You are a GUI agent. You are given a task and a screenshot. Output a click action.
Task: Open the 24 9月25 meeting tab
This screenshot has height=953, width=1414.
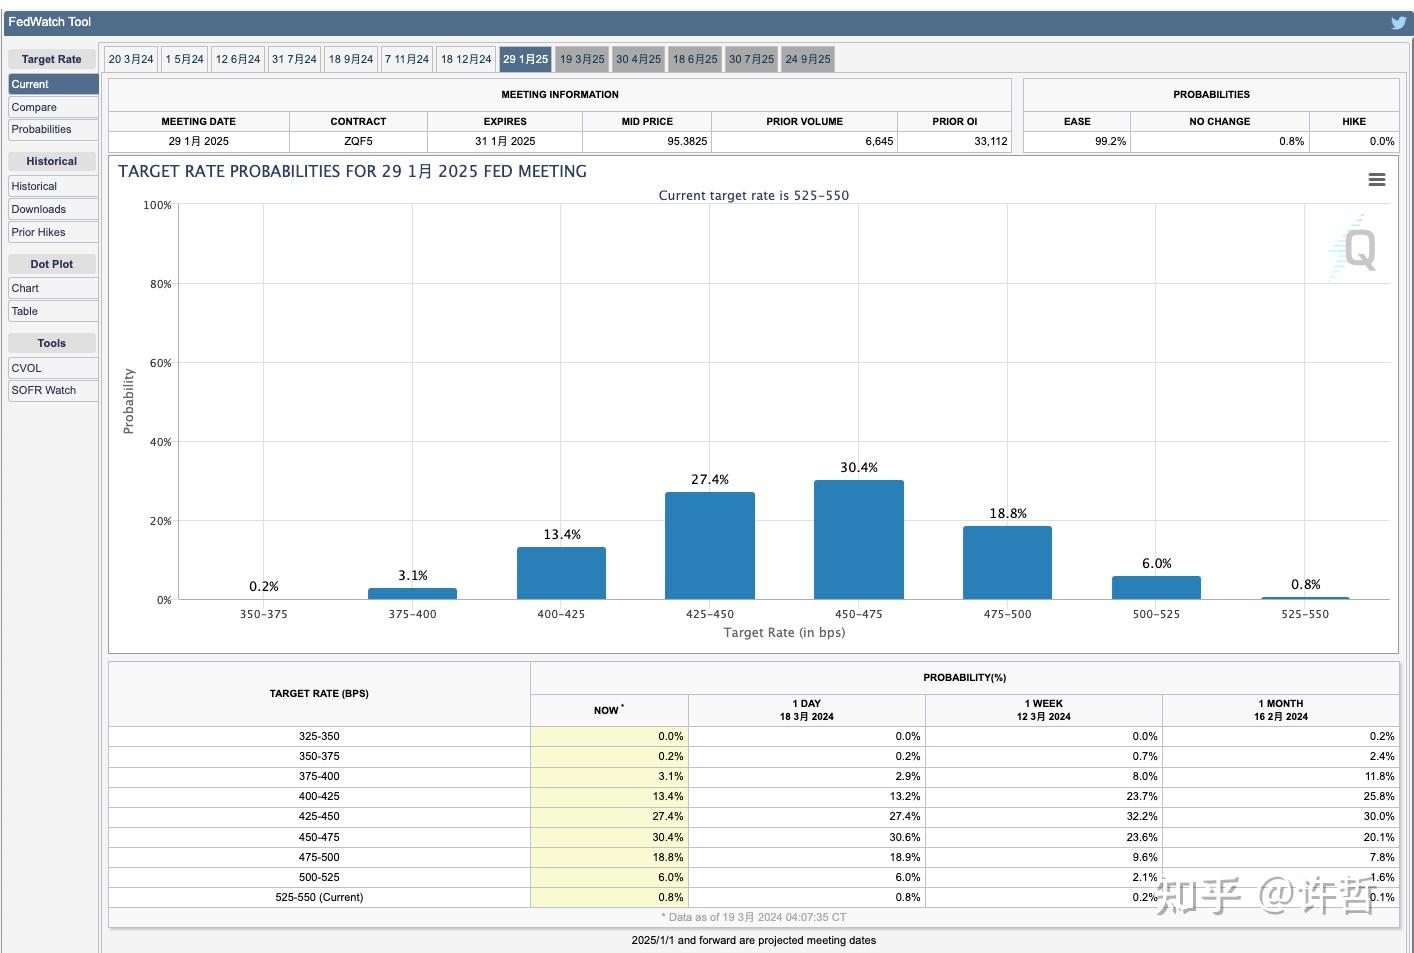coord(808,60)
